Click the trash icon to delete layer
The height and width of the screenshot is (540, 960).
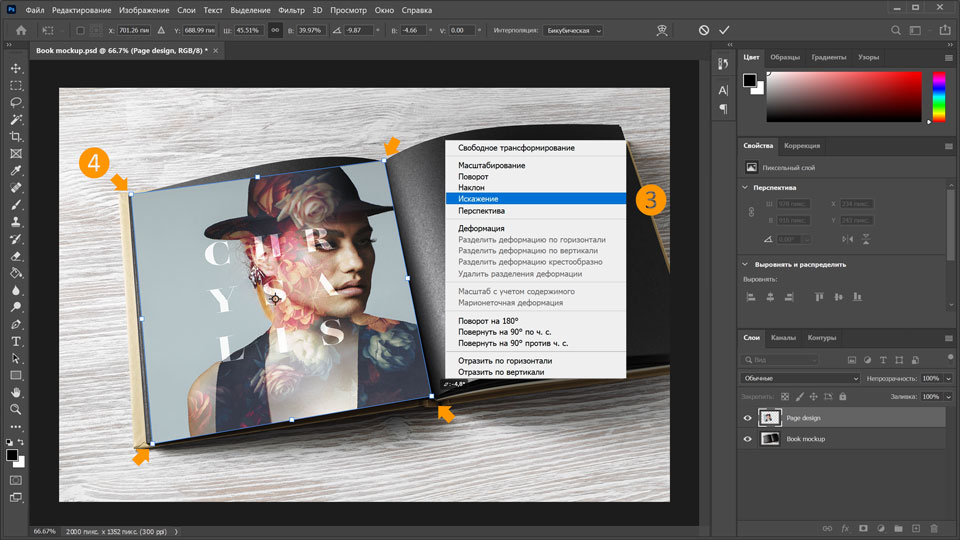[934, 527]
